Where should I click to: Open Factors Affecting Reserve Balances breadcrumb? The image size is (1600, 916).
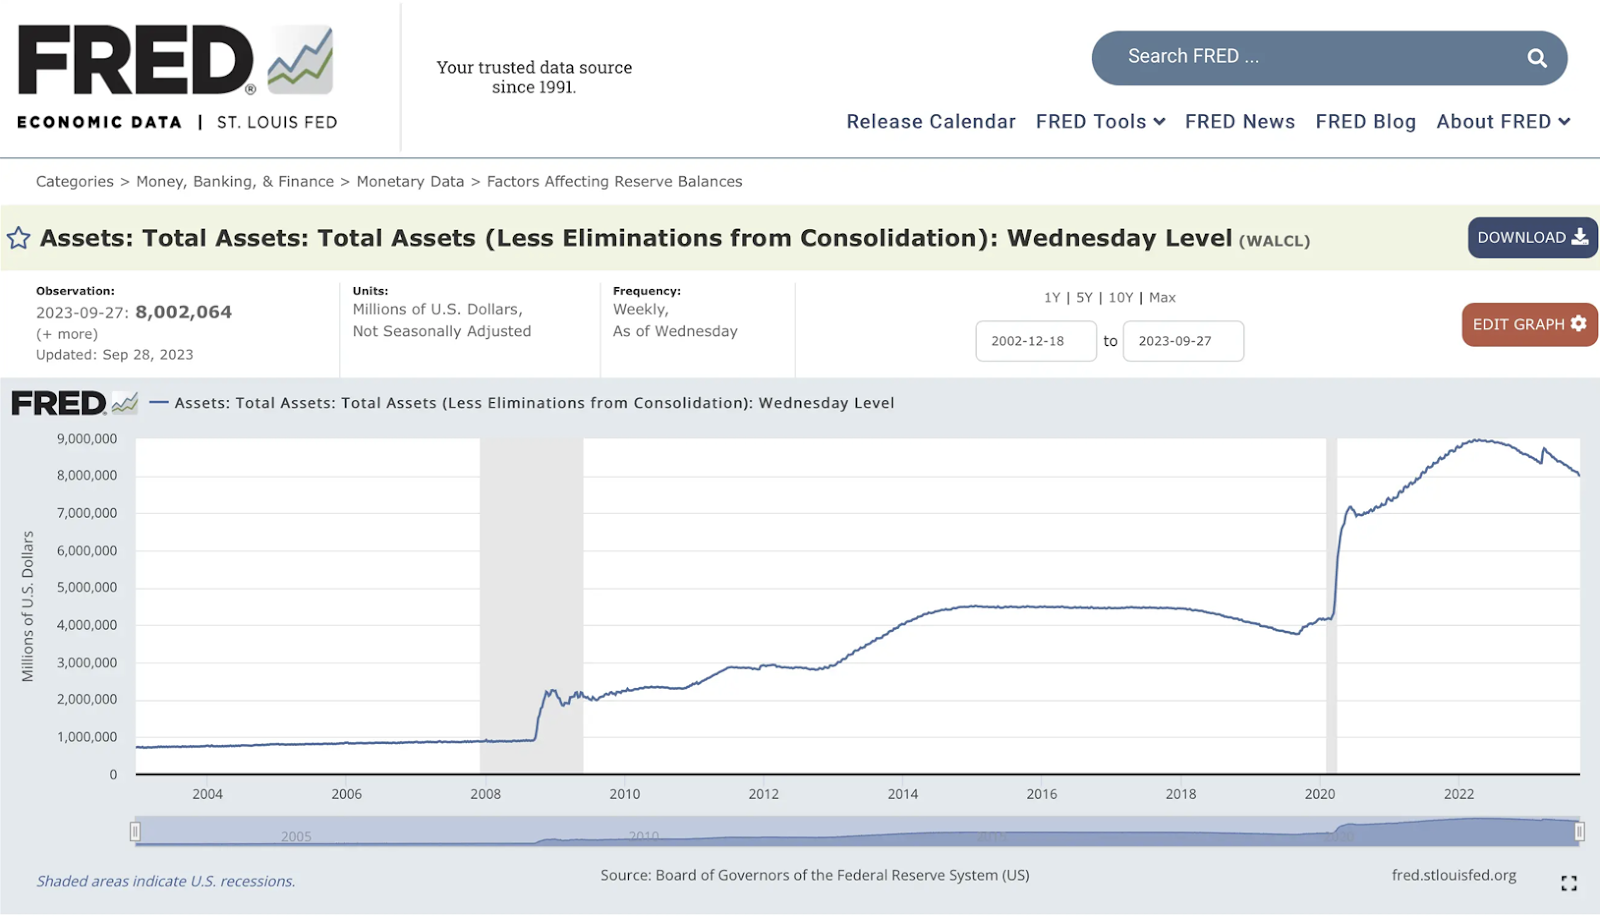(614, 182)
